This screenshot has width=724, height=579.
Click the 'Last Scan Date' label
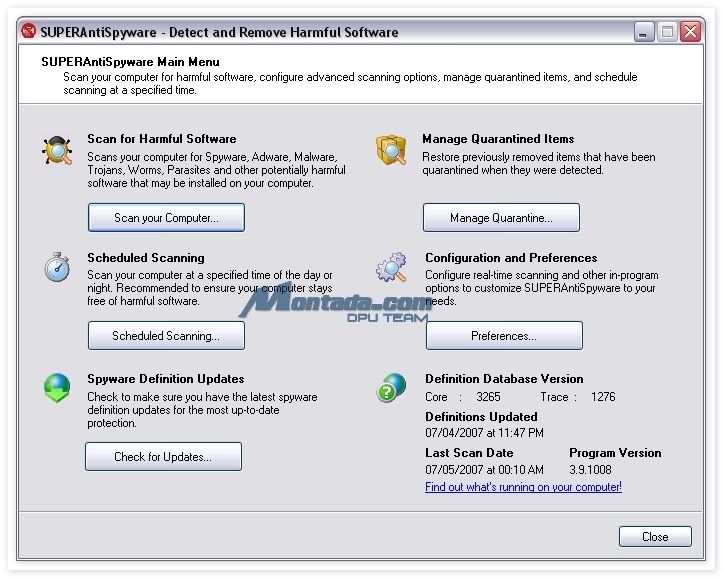(469, 452)
